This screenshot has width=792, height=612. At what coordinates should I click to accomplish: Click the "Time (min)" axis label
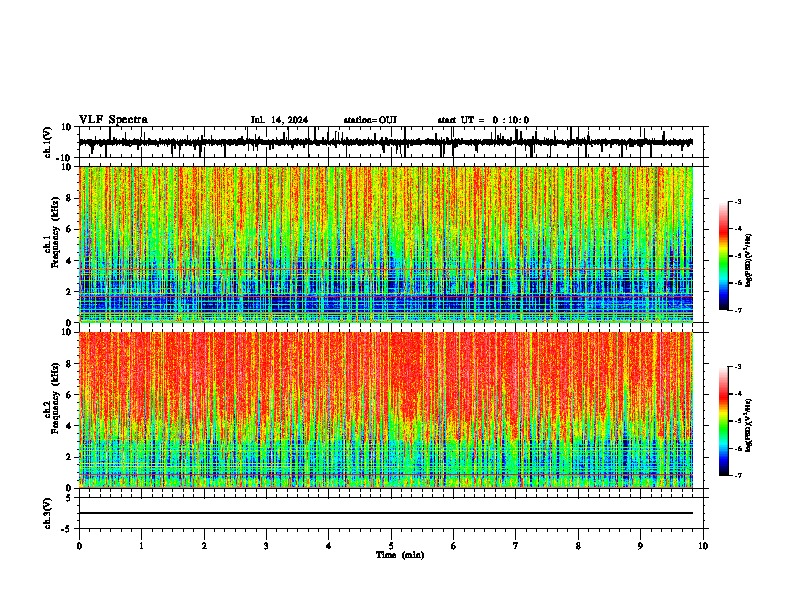coord(400,555)
